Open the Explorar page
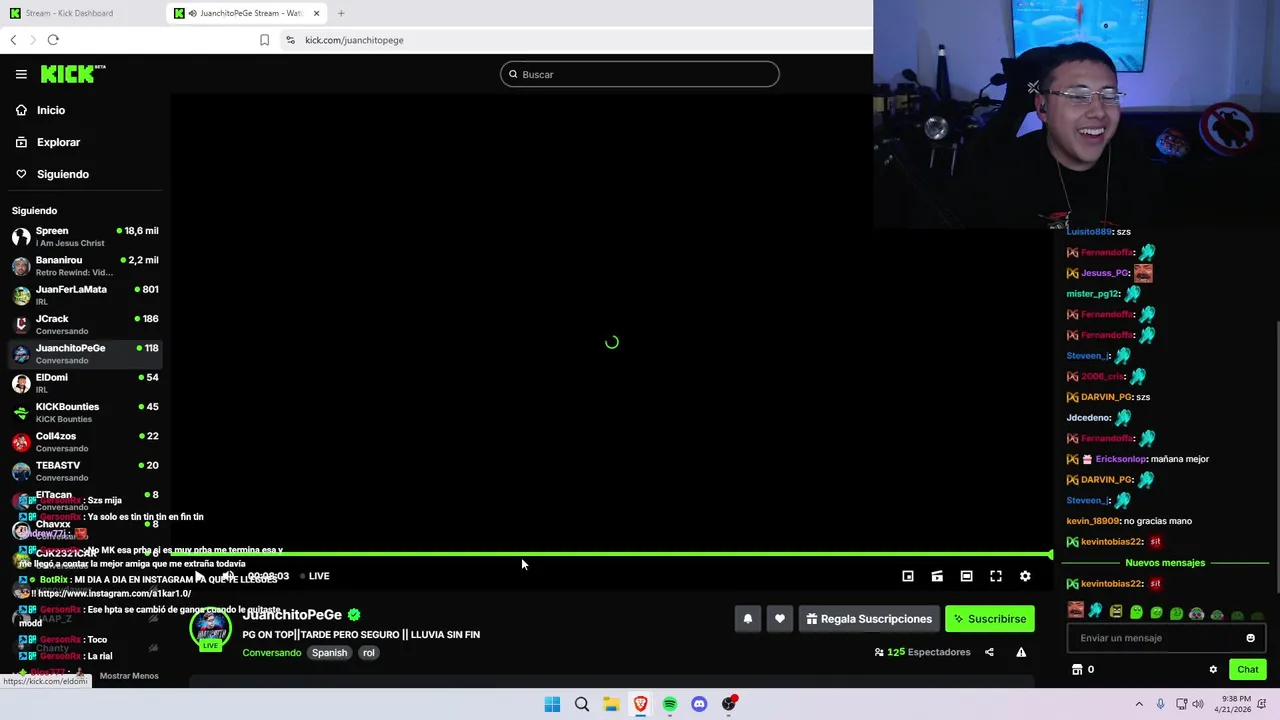 (x=48, y=142)
